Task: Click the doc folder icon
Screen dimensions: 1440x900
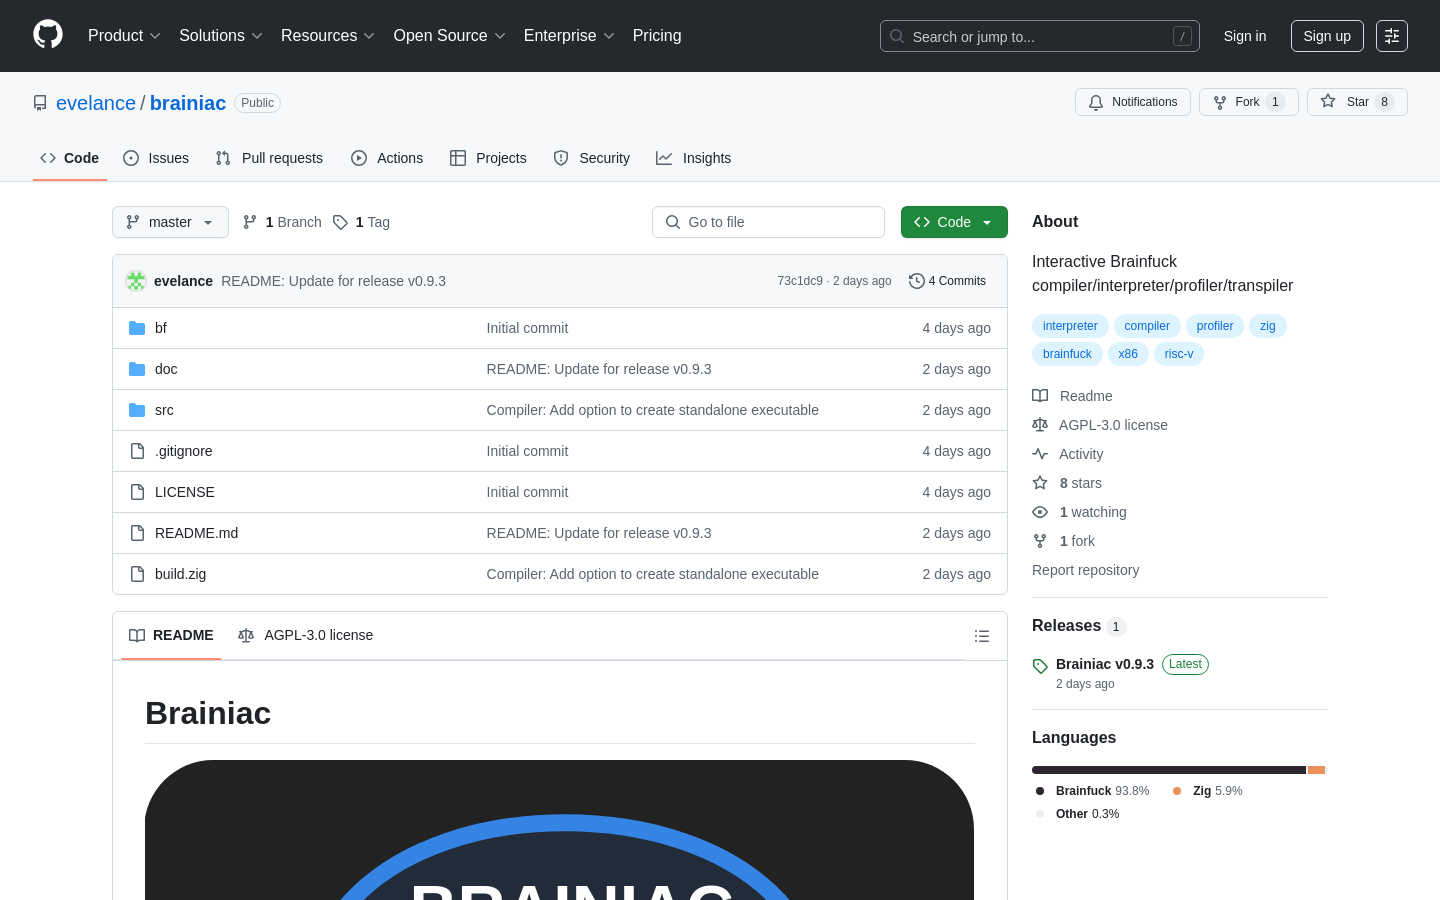Action: (137, 369)
